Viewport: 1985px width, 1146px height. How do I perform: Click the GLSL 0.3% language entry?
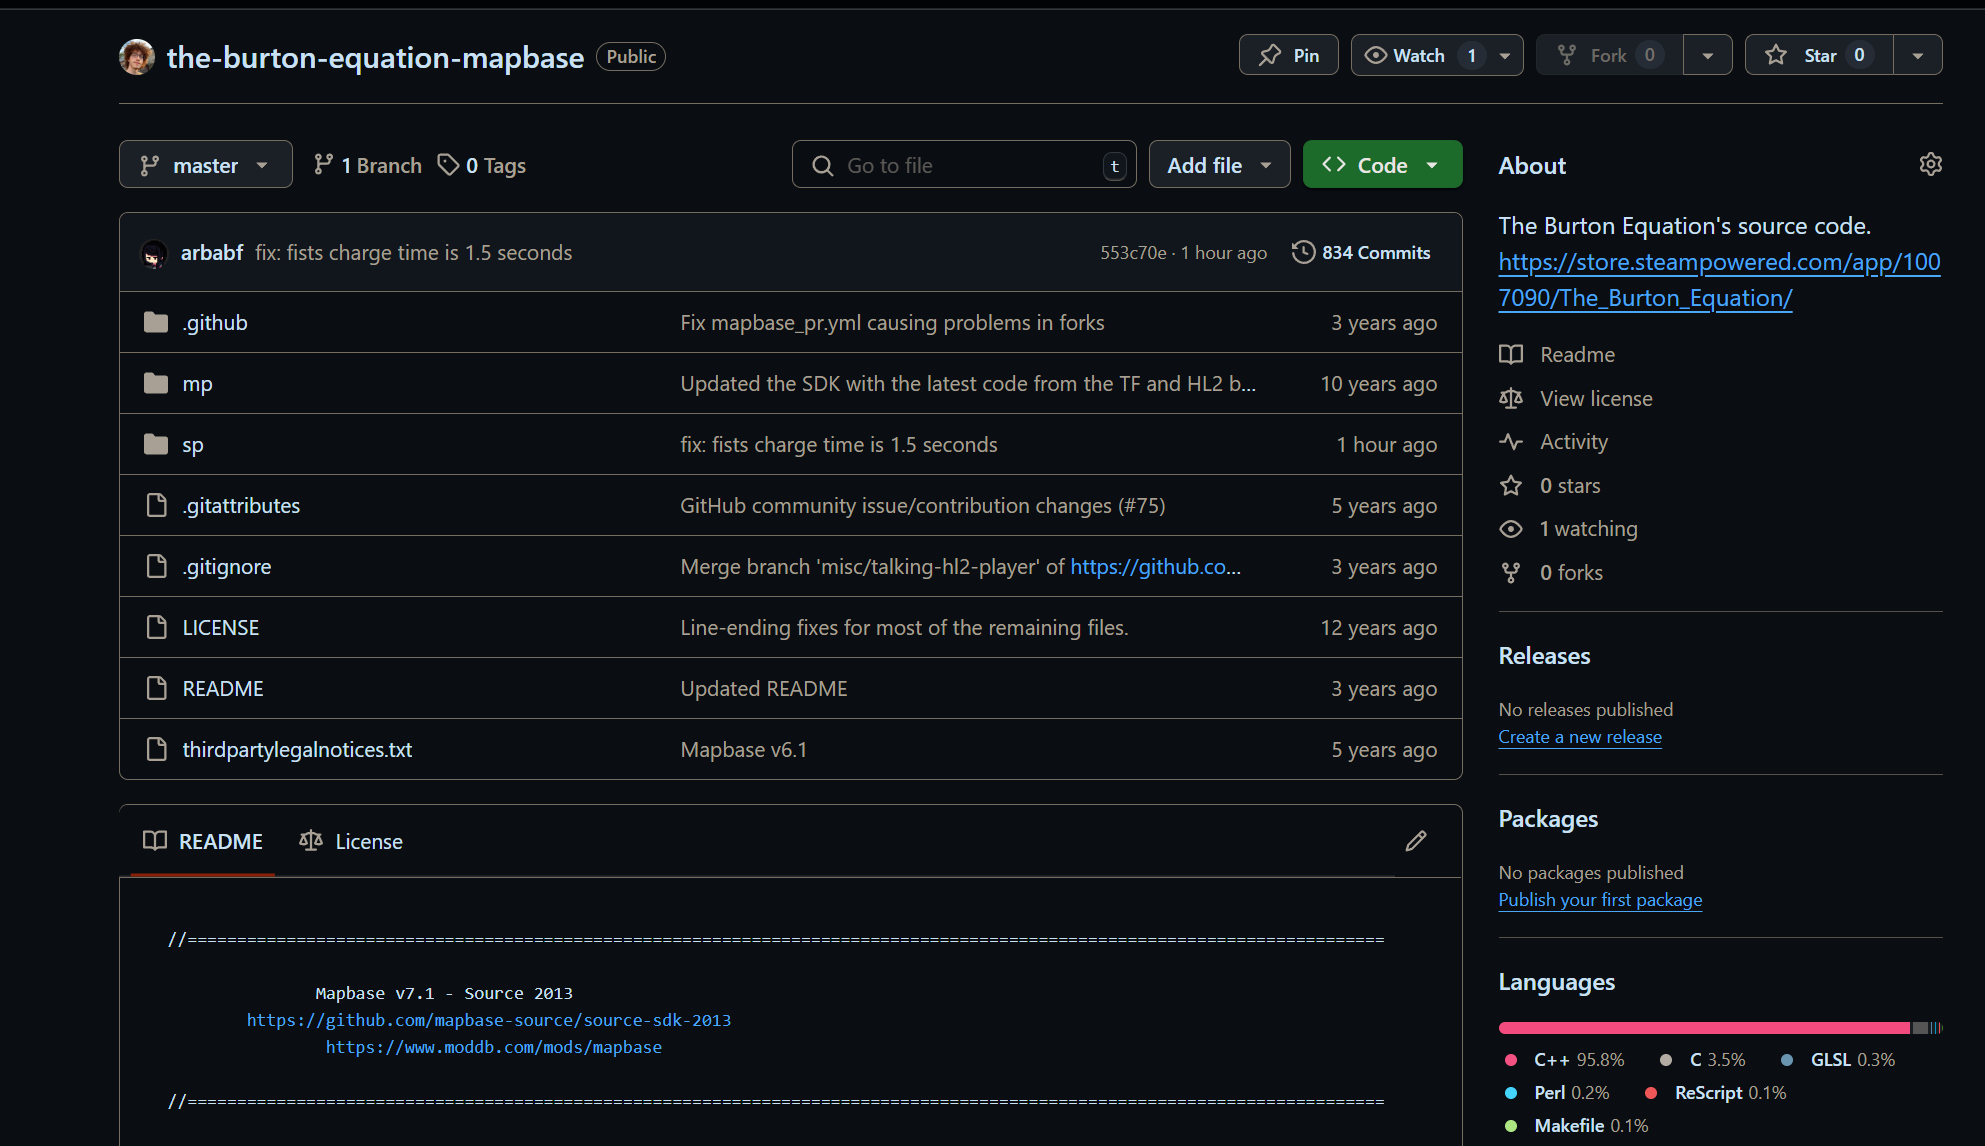(x=1837, y=1060)
